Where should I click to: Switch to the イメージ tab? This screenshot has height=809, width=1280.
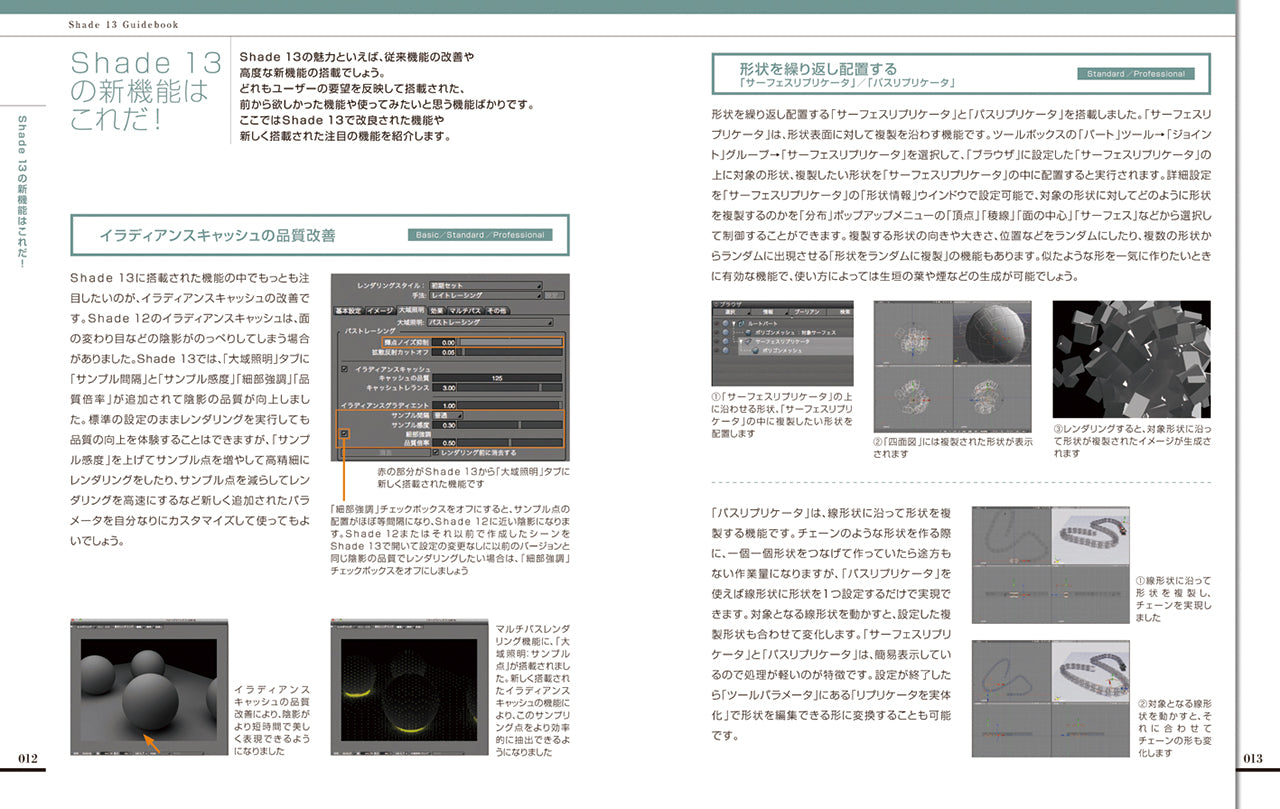(380, 311)
